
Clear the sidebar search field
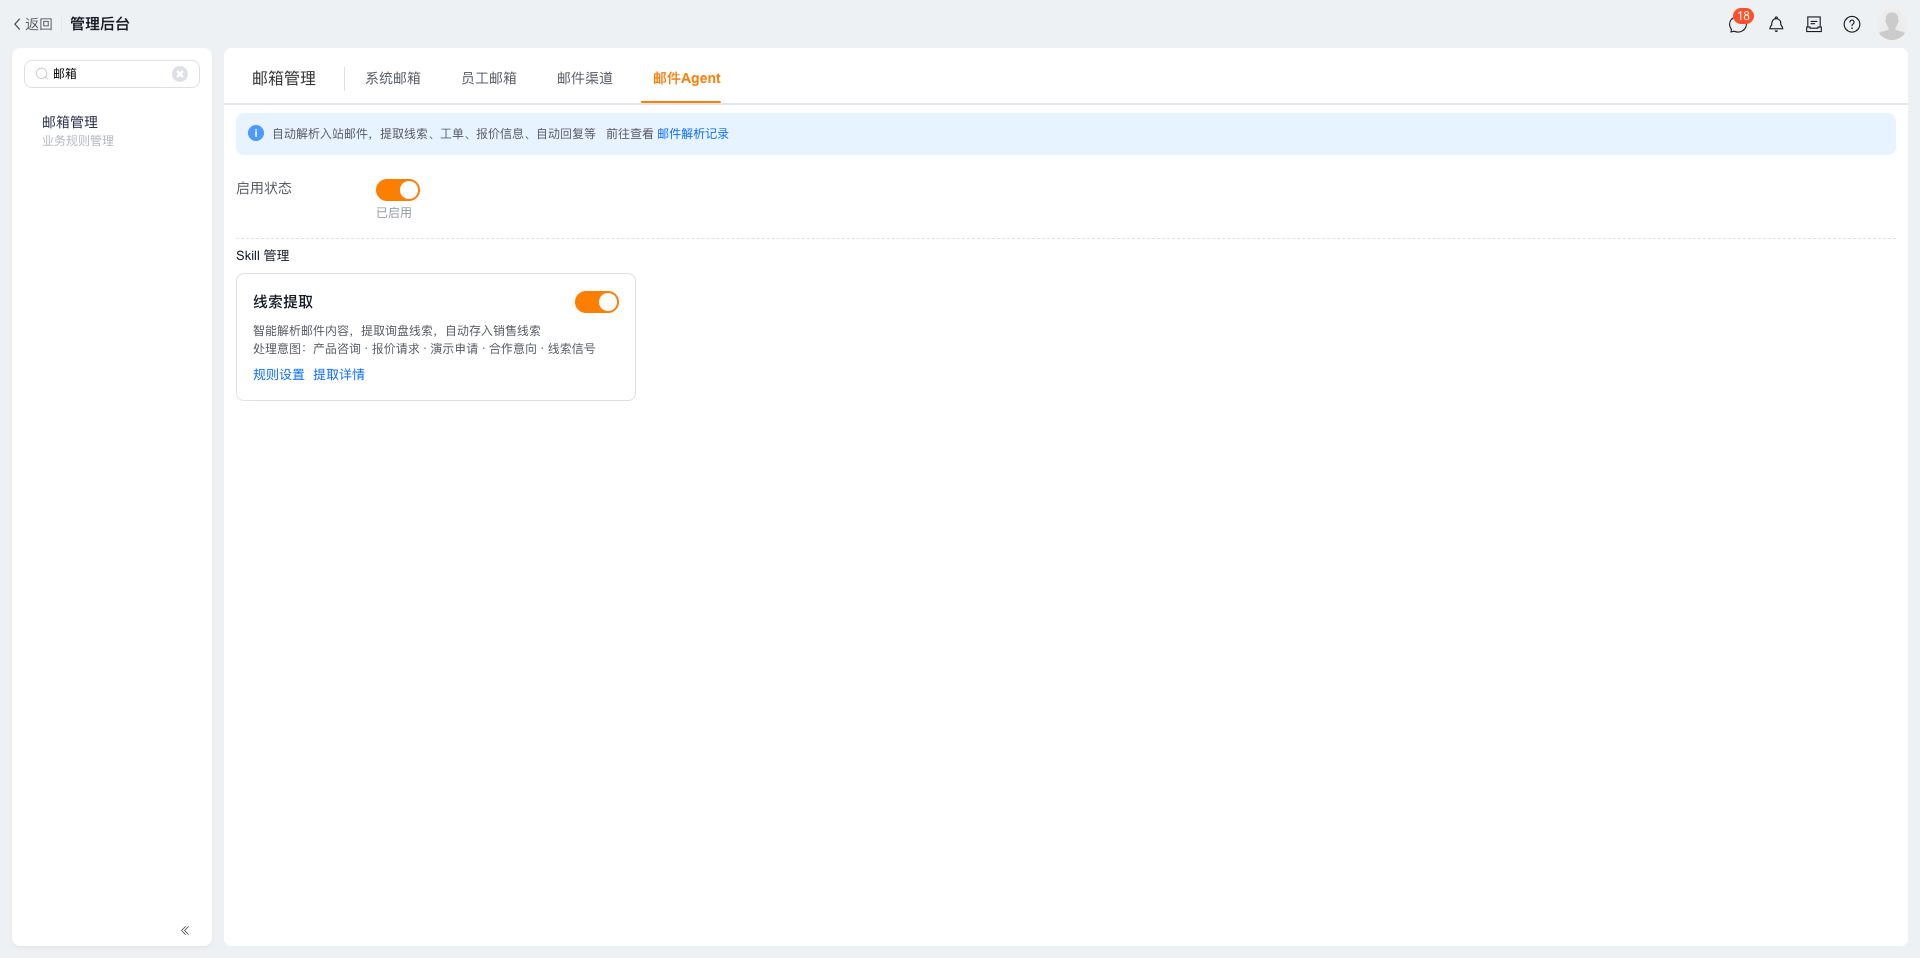click(180, 74)
